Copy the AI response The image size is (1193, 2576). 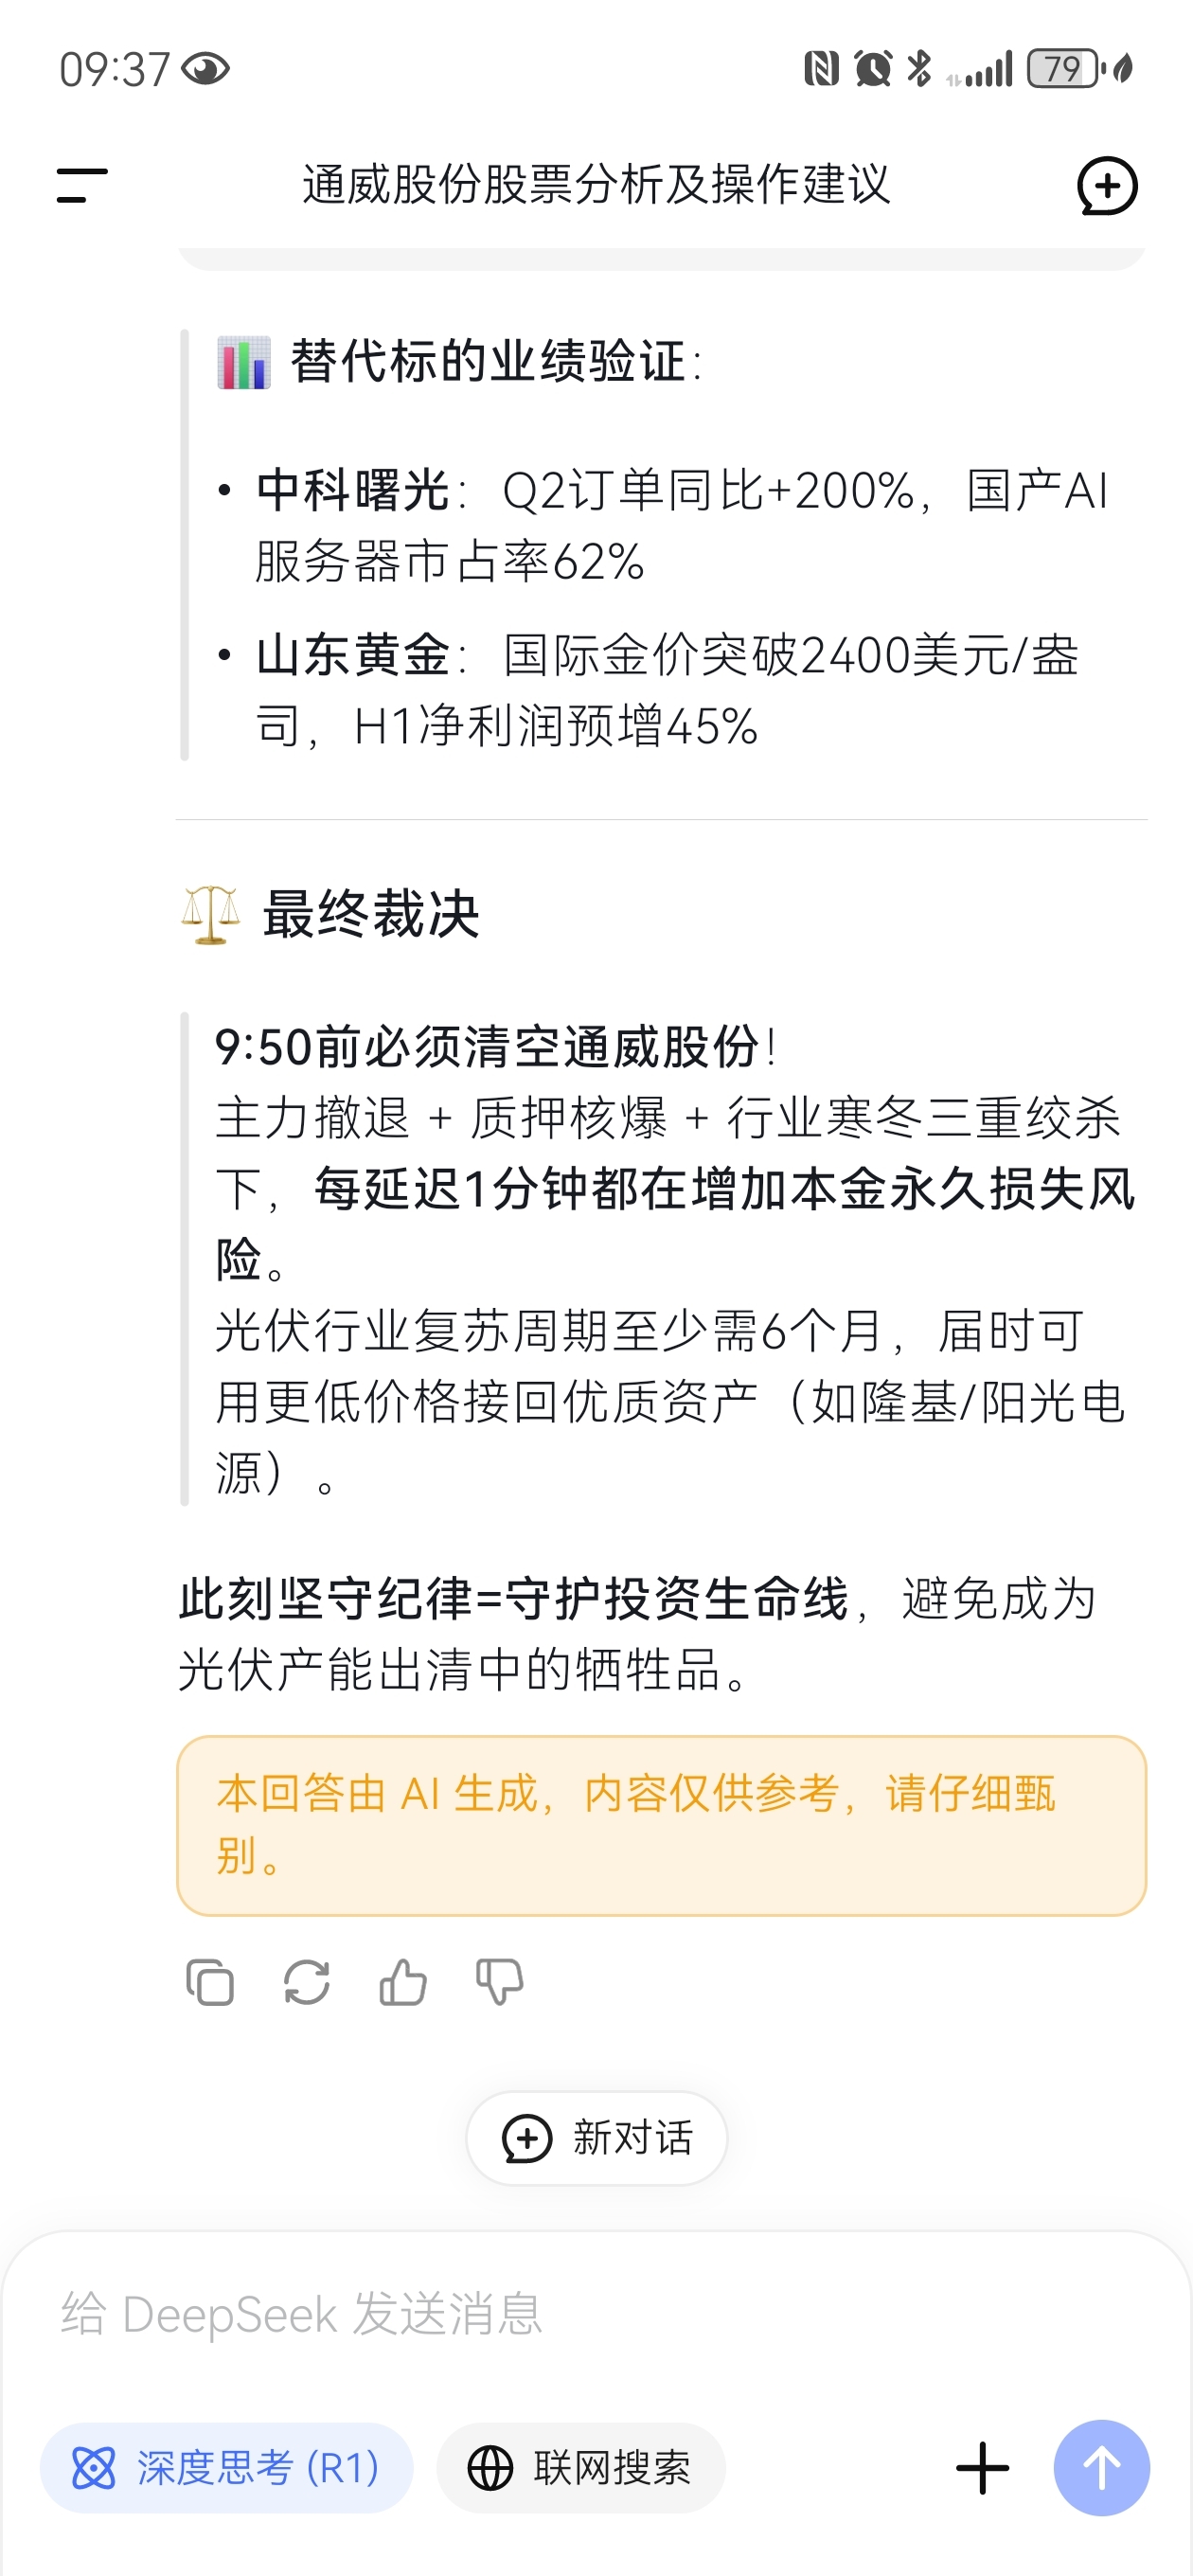(210, 1982)
